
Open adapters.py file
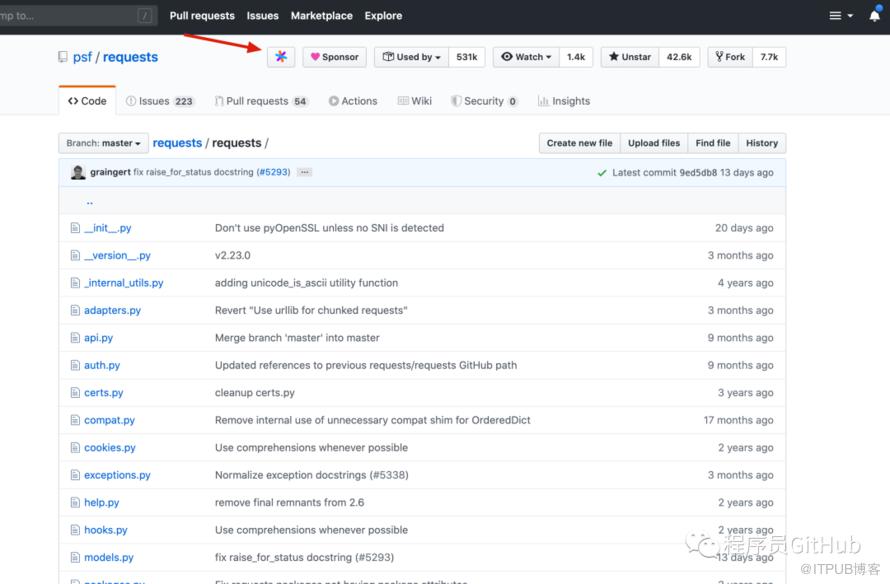(x=112, y=310)
